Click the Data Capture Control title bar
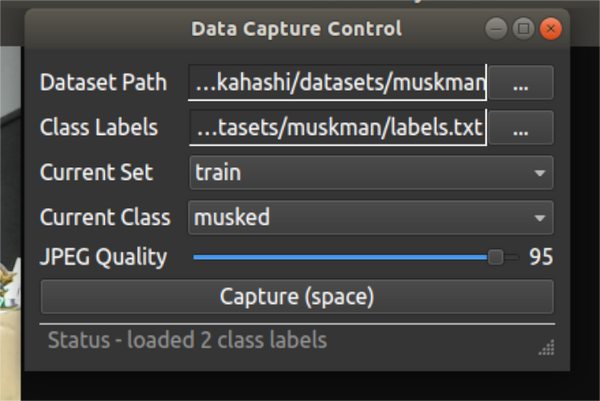 (x=296, y=29)
